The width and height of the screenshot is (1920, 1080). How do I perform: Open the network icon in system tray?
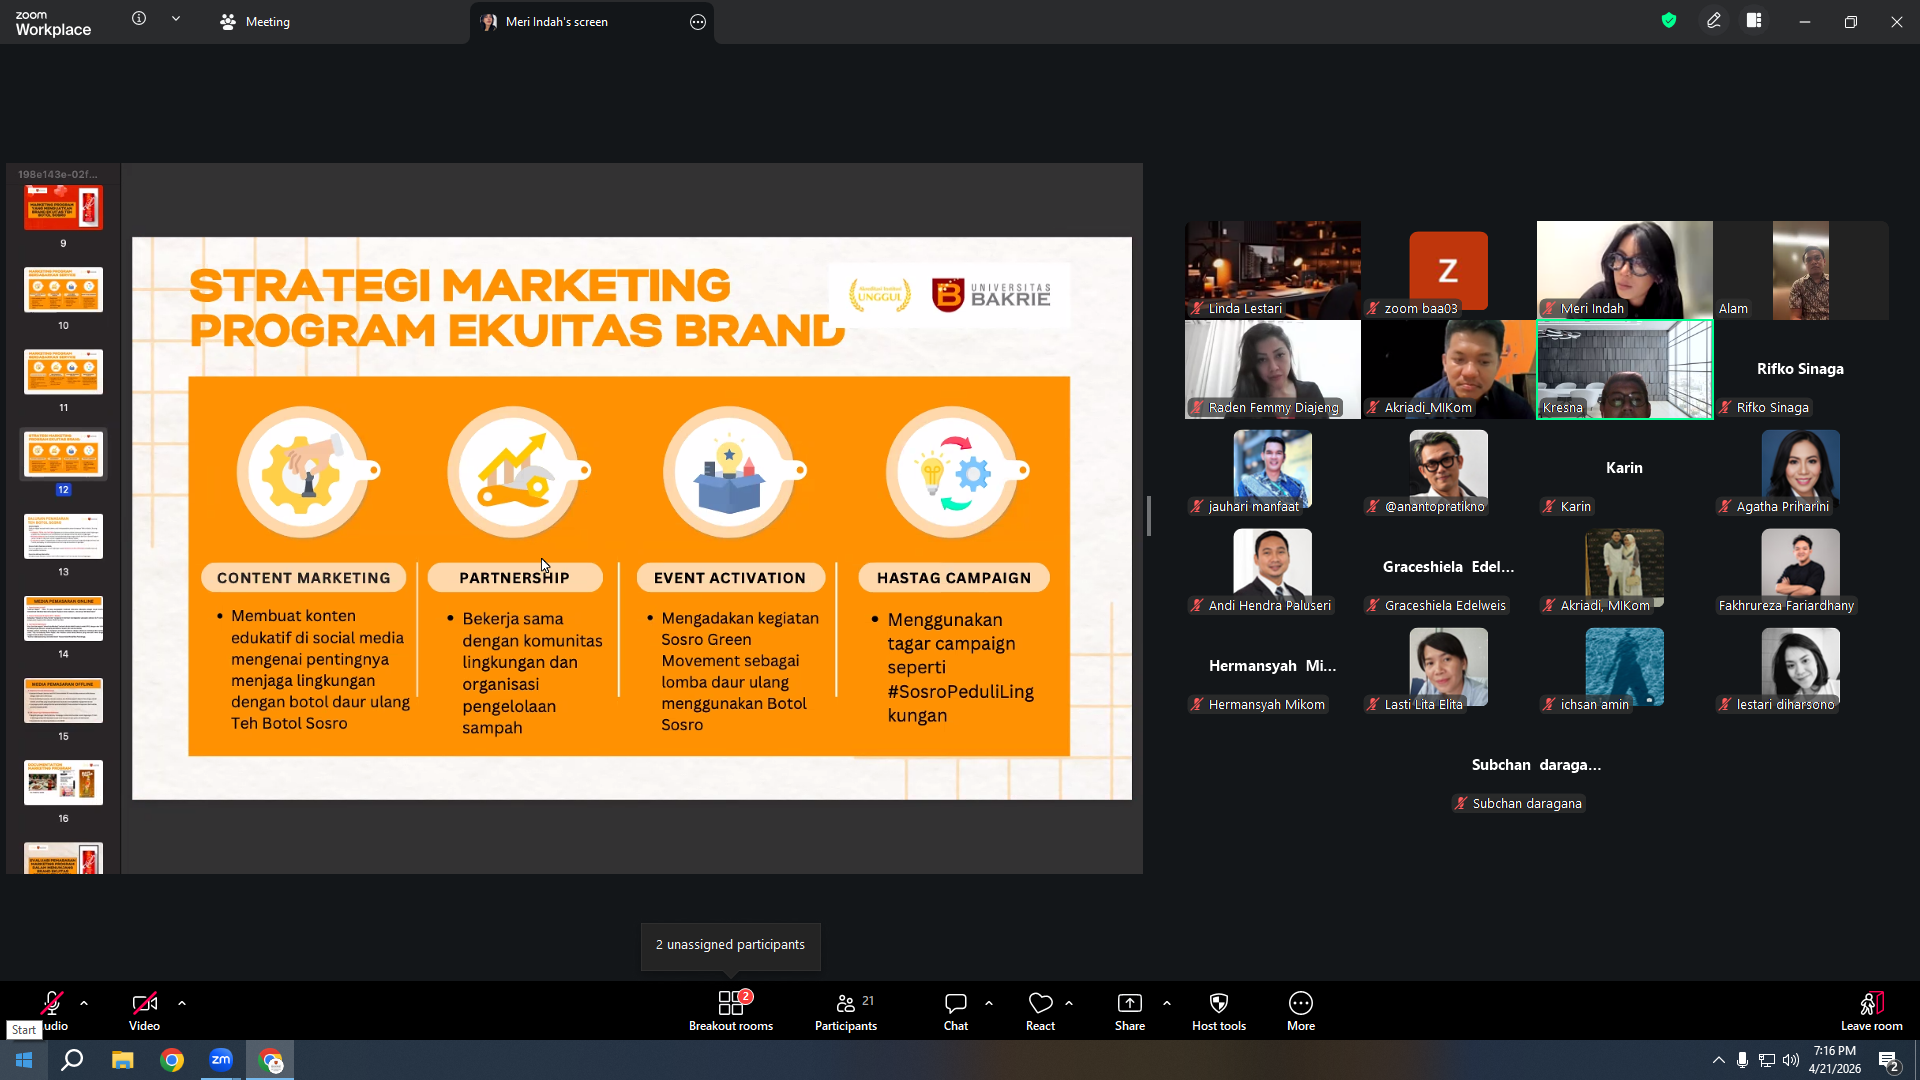(1766, 1060)
